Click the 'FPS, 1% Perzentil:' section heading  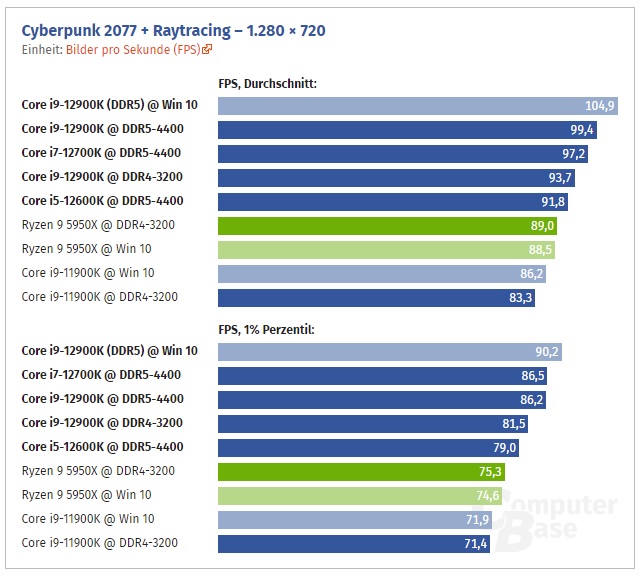coord(266,330)
